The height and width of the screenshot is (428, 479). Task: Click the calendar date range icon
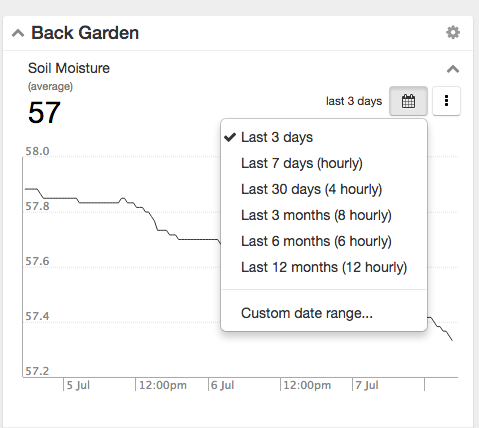408,101
